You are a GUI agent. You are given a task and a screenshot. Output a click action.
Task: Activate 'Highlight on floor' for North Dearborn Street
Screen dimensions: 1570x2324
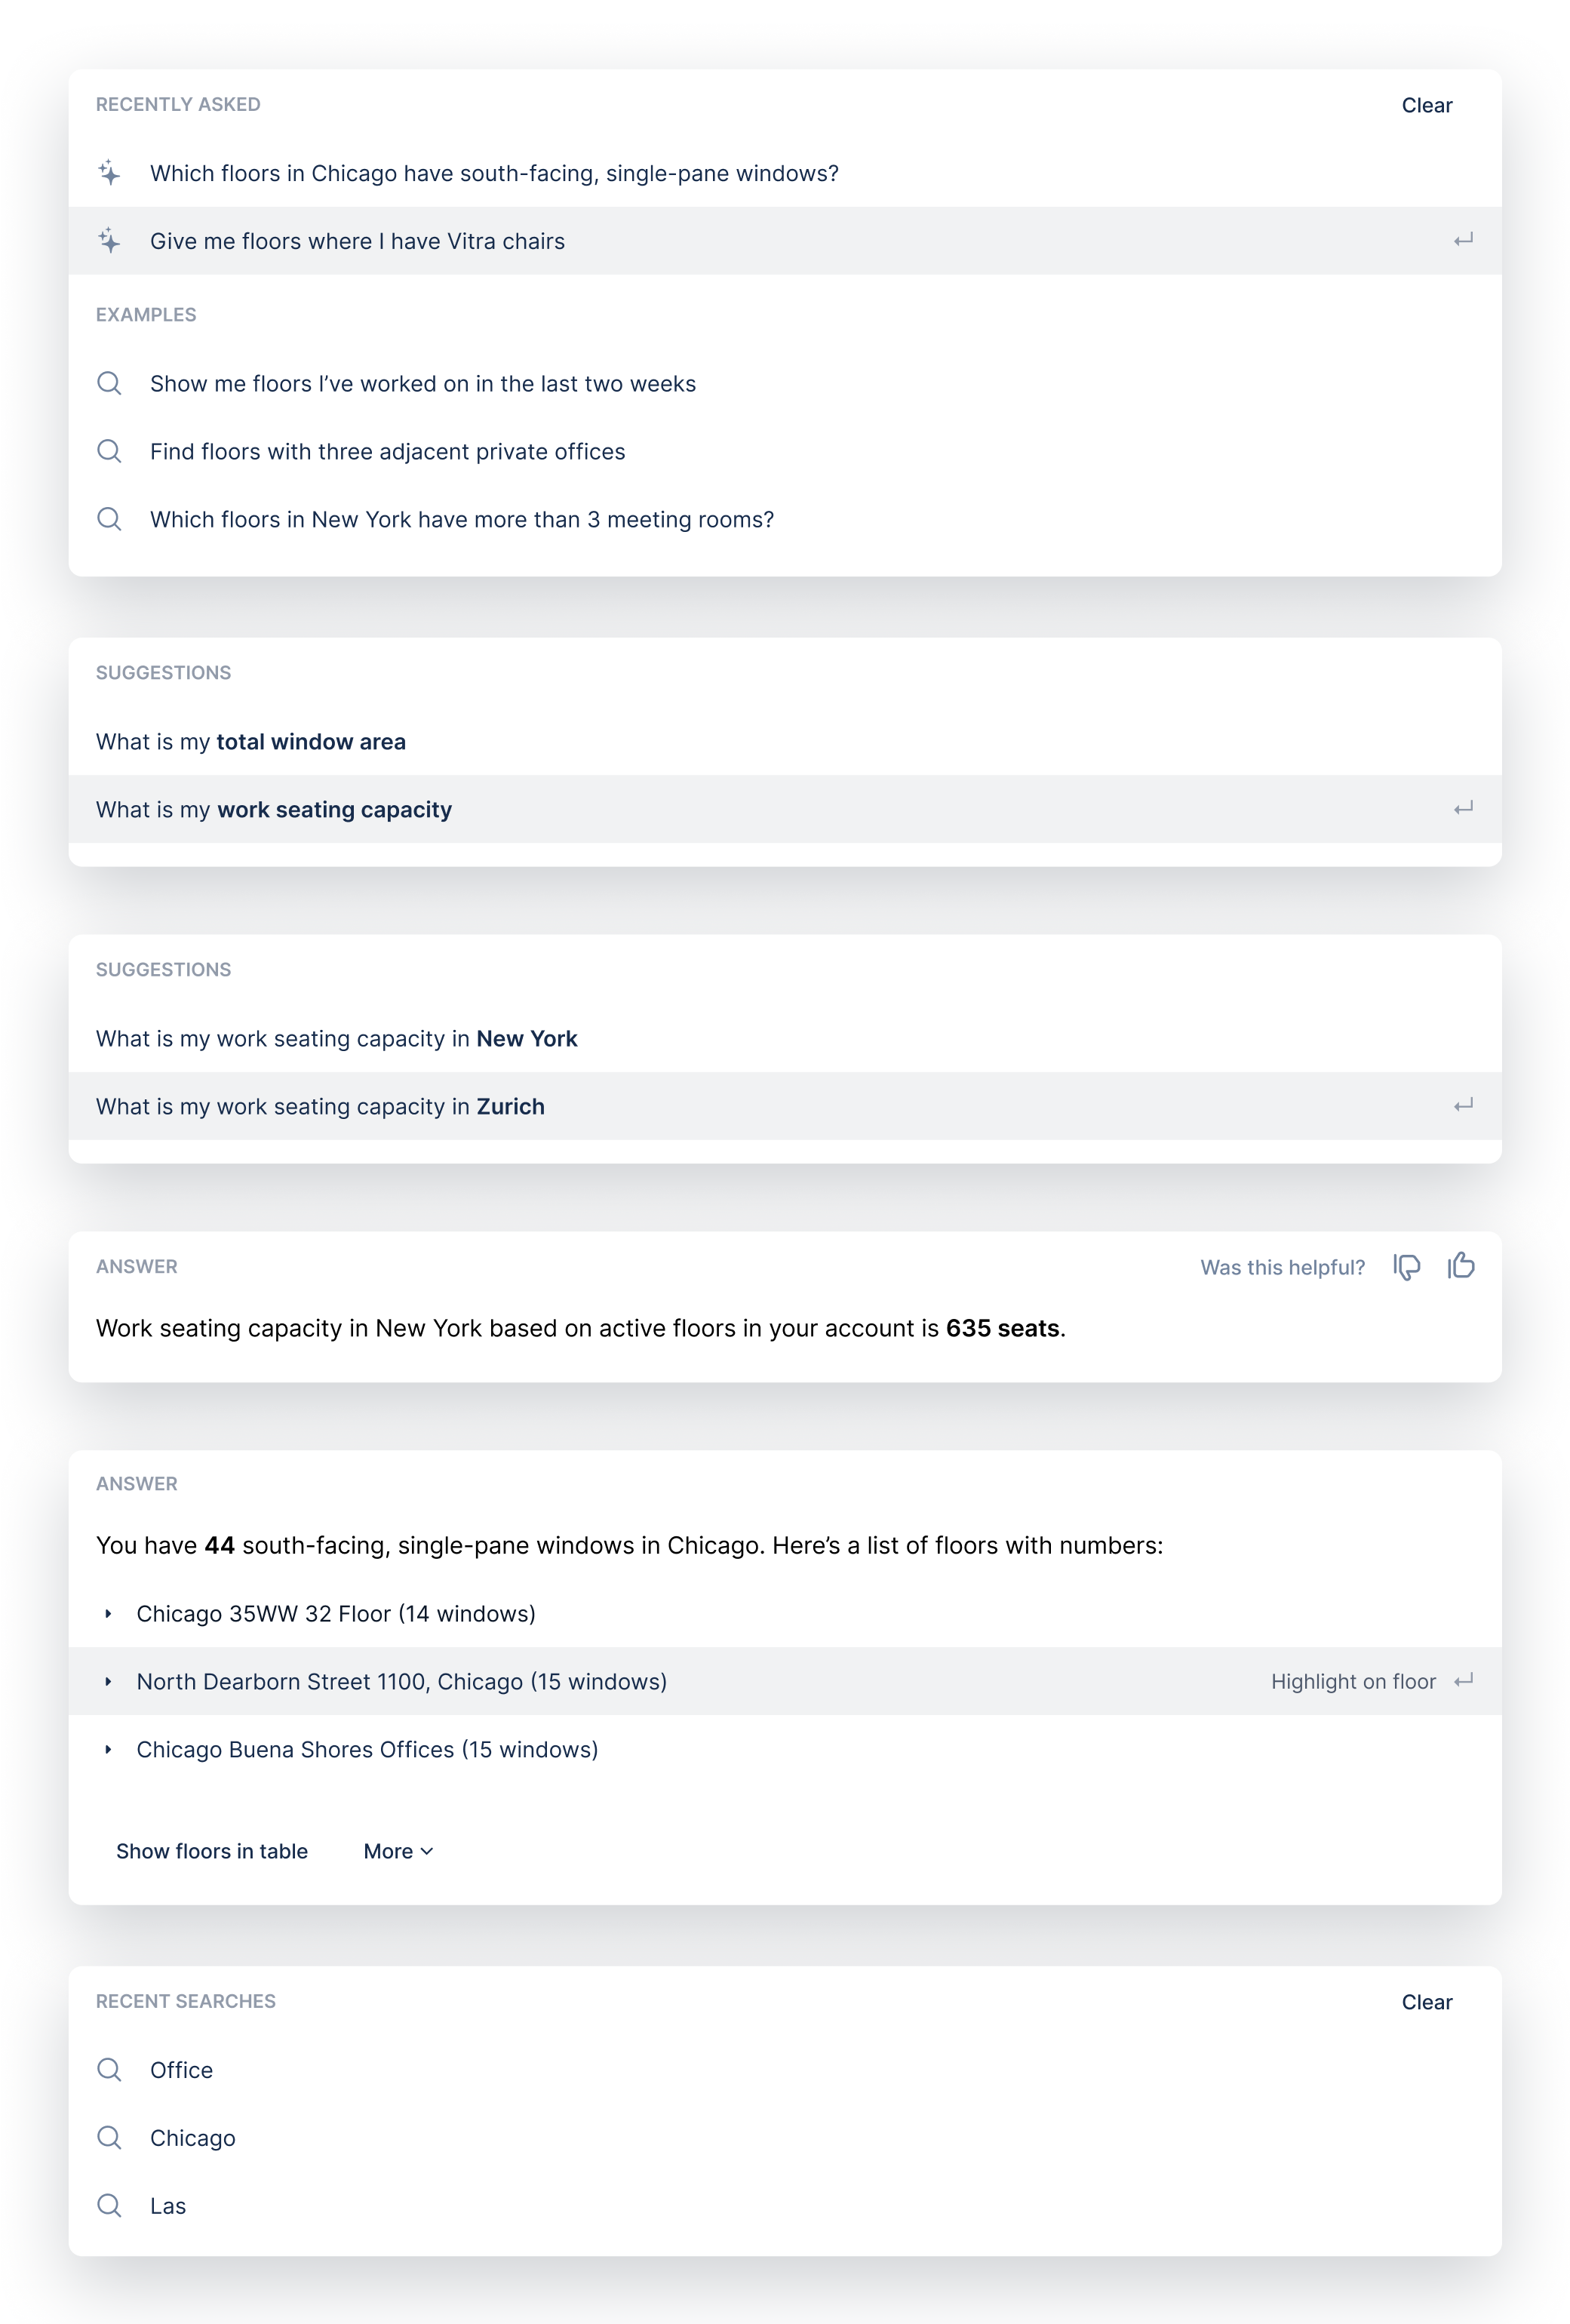pos(1353,1681)
